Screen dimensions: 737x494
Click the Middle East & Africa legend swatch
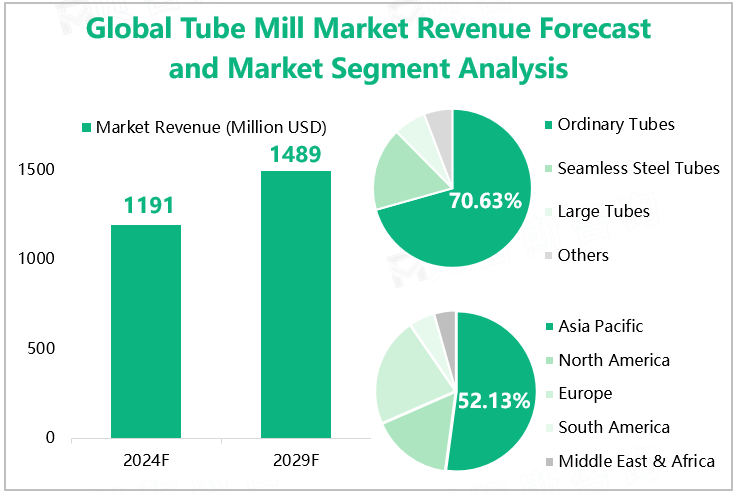tap(547, 462)
